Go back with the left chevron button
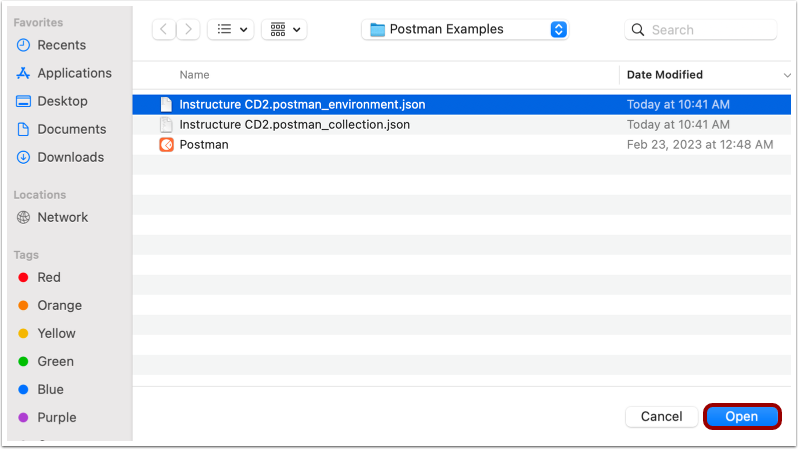Image resolution: width=798 pixels, height=449 pixels. point(164,30)
